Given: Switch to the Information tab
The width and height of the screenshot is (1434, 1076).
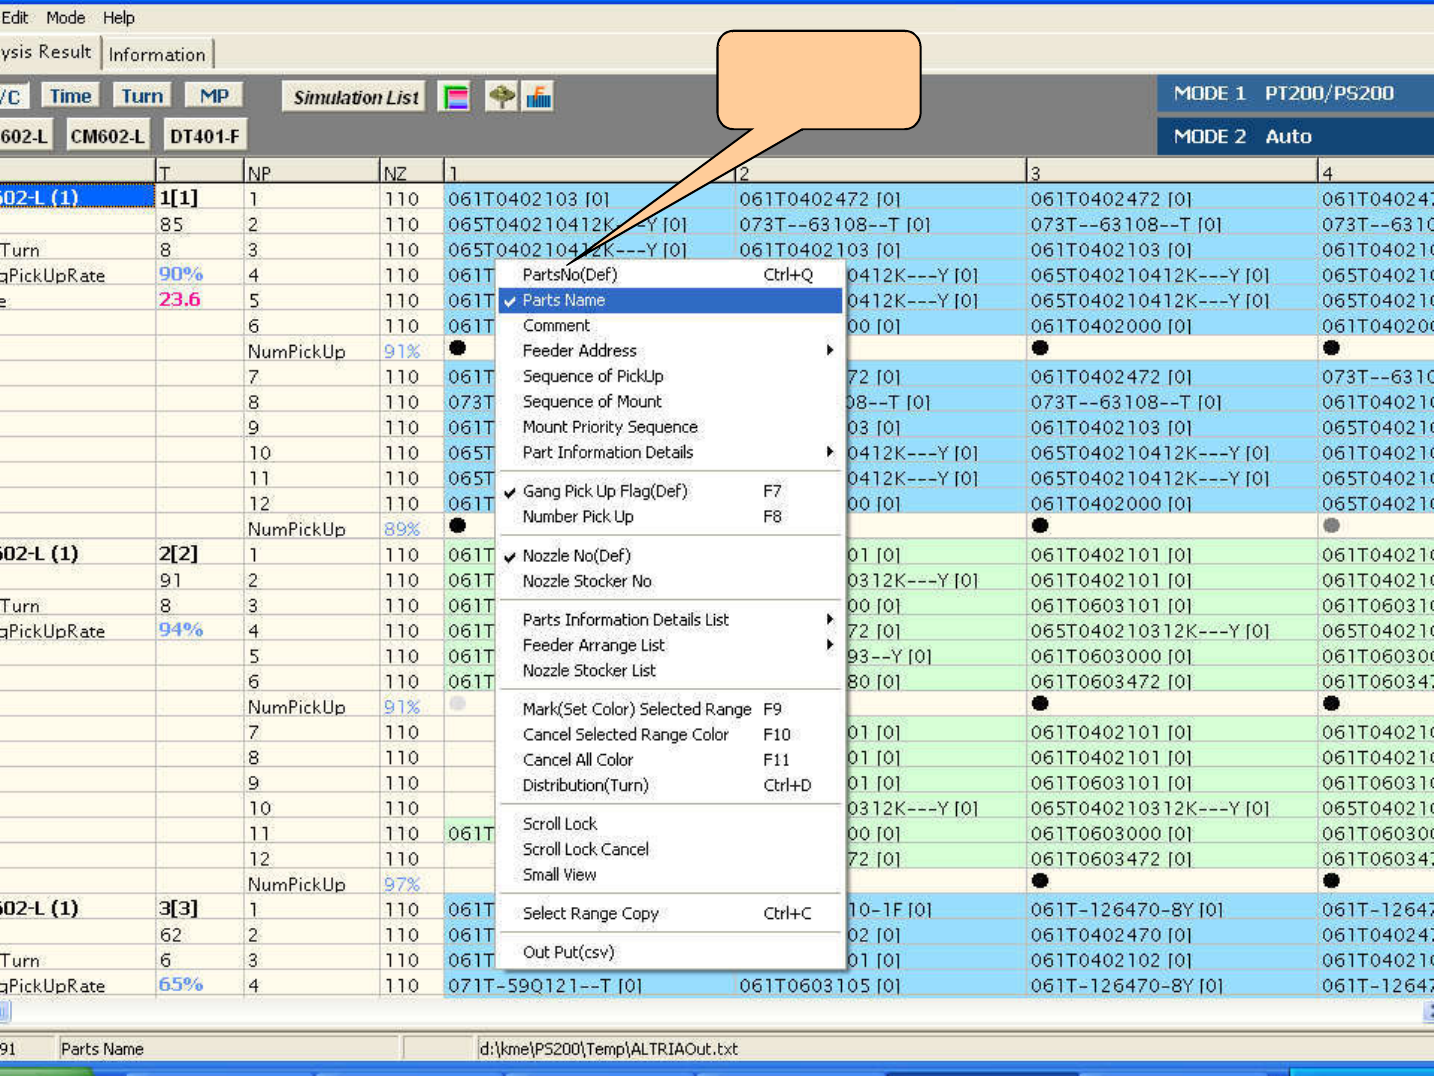Looking at the screenshot, I should (x=157, y=55).
